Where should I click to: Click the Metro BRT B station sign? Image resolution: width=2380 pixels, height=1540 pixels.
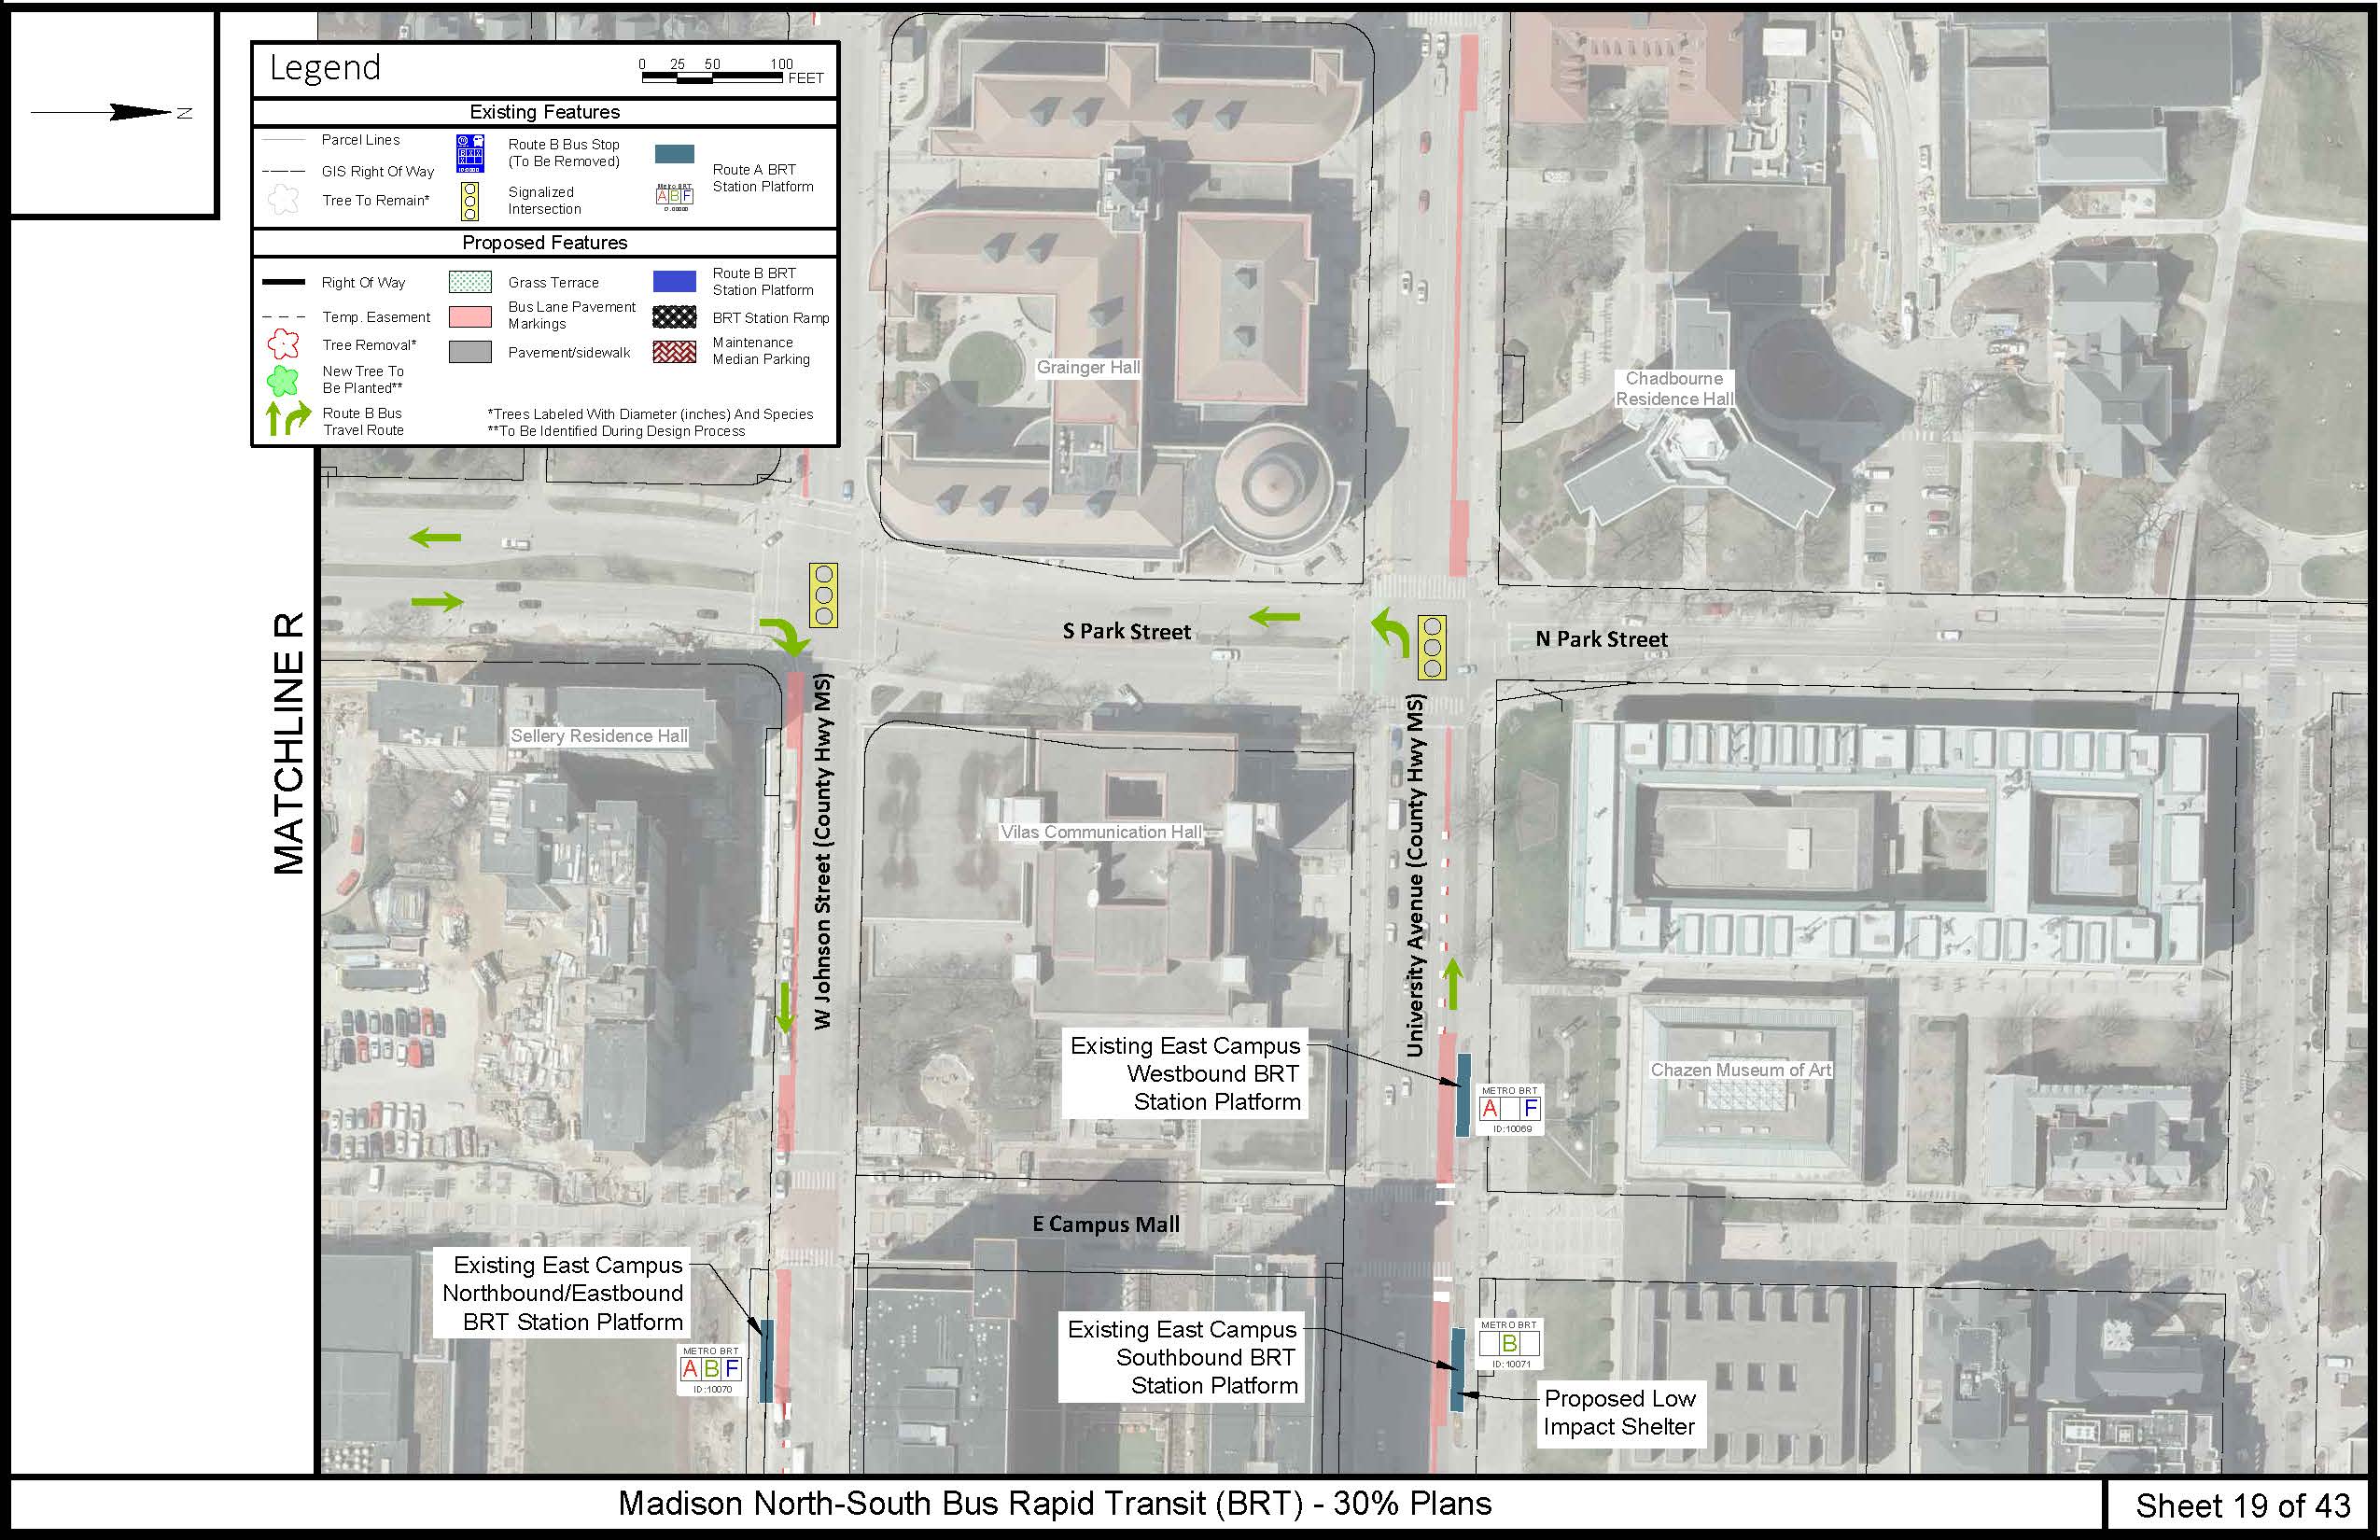(1509, 1344)
